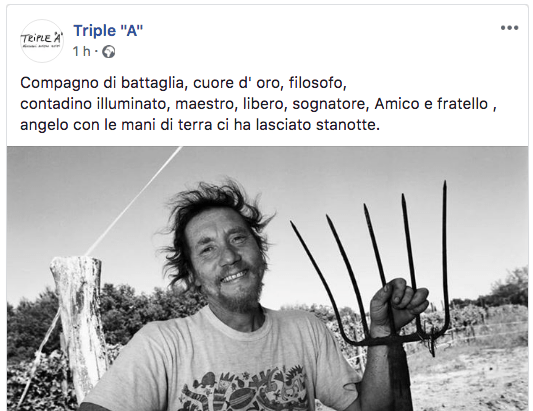Click "Compagno di battaglia" at the post start
Image resolution: width=533 pixels, height=411 pixels.
(104, 83)
